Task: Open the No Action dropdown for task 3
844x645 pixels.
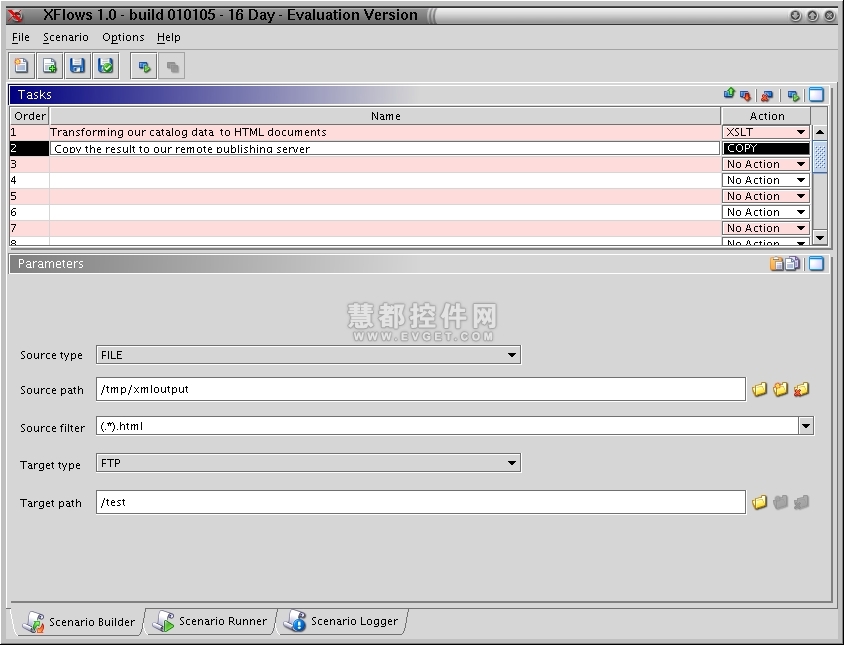Action: [x=766, y=164]
